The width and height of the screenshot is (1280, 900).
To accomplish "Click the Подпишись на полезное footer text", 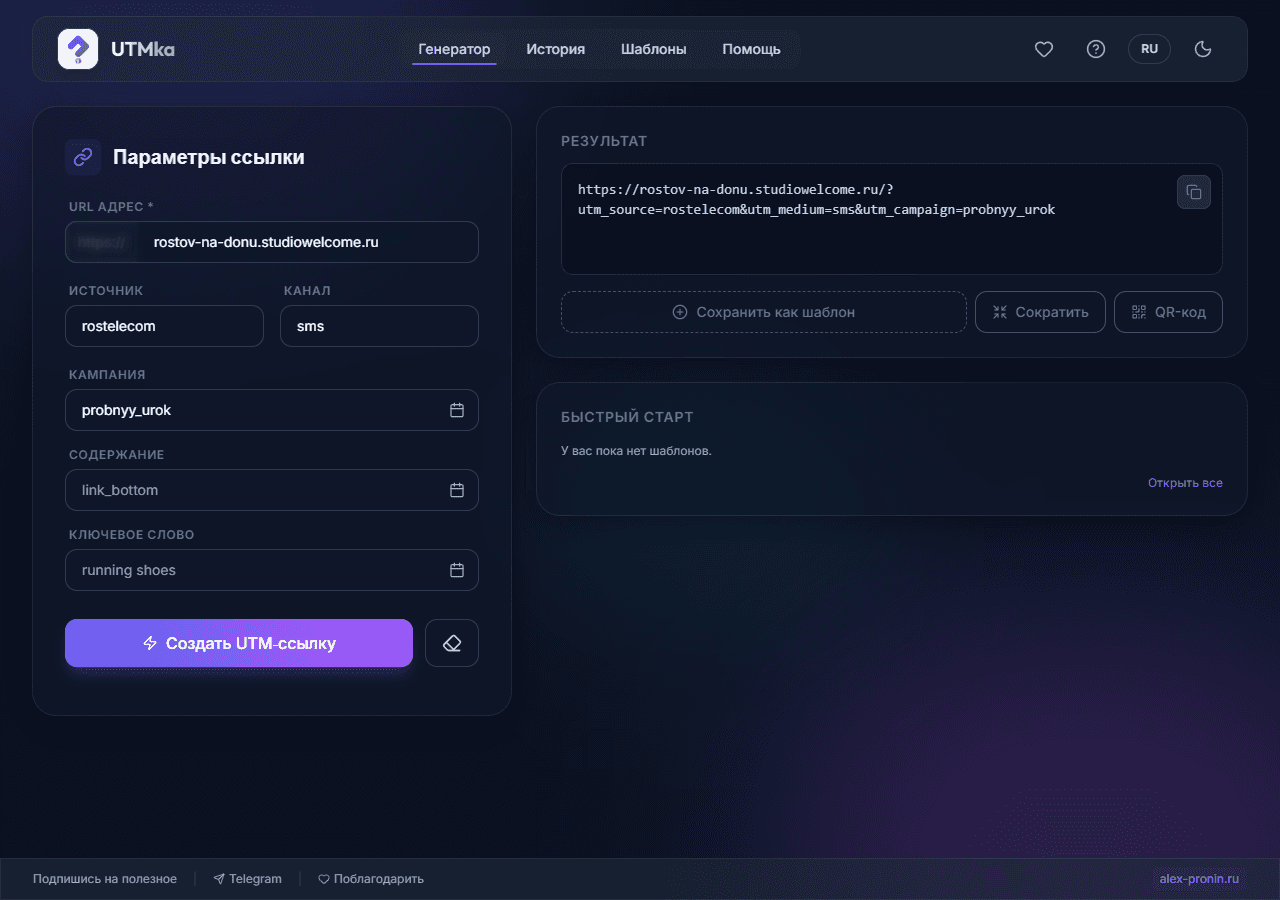I will tap(105, 879).
